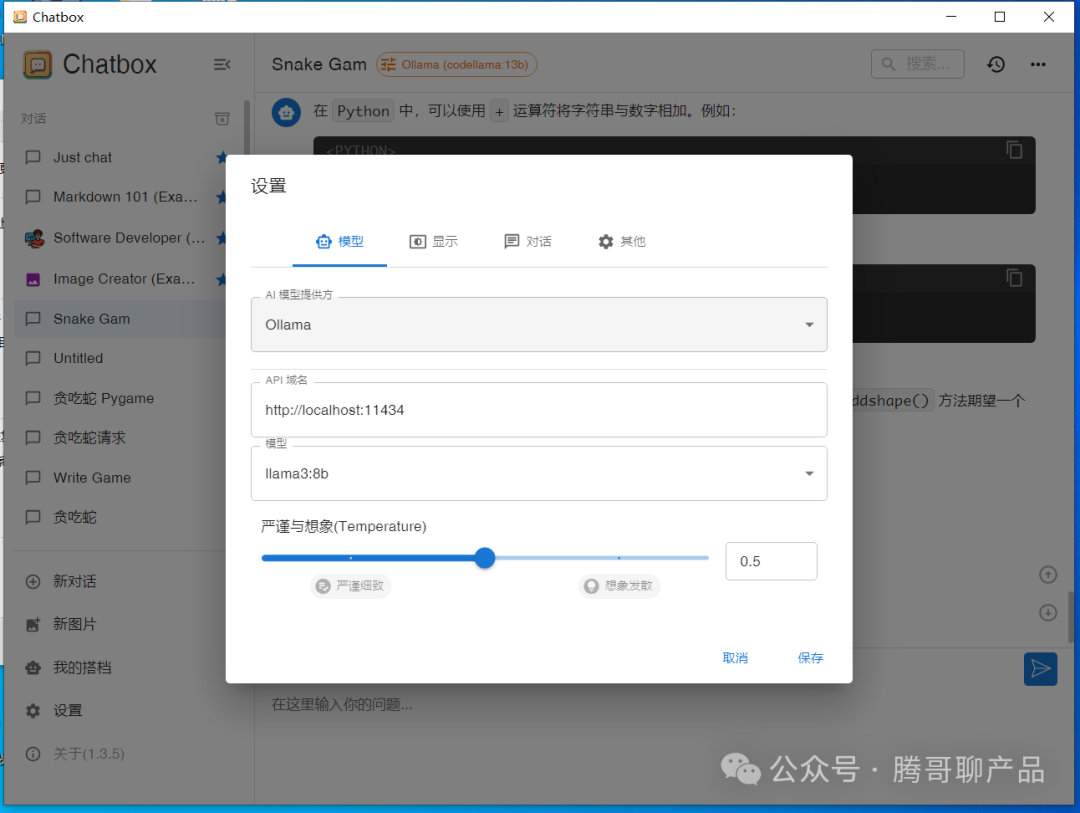1080x813 pixels.
Task: Toggle the star on Markdown 101
Action: pos(221,197)
